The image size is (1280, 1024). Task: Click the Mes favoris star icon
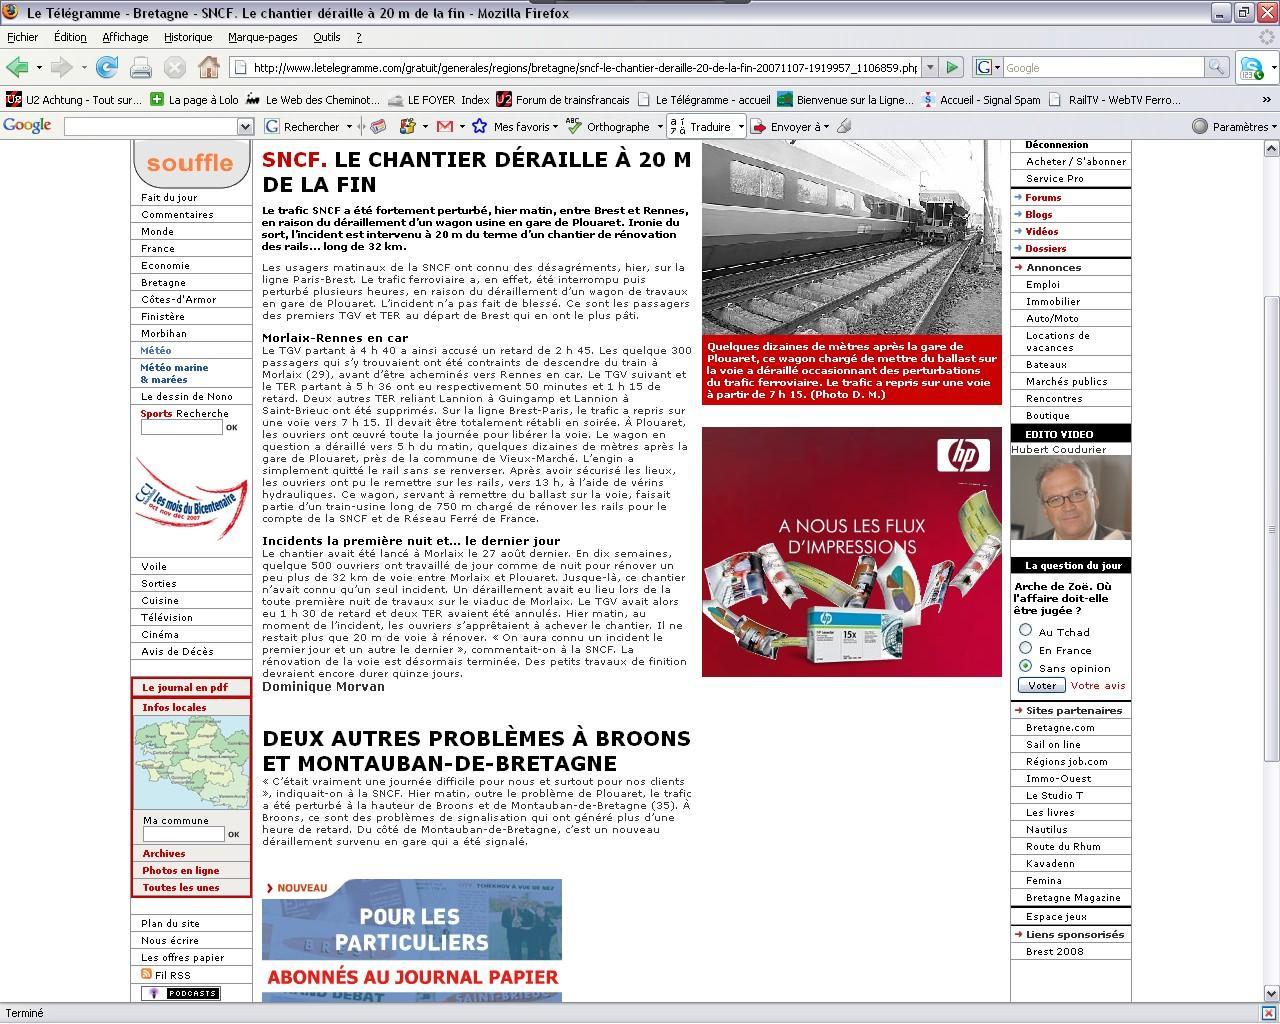tap(480, 126)
